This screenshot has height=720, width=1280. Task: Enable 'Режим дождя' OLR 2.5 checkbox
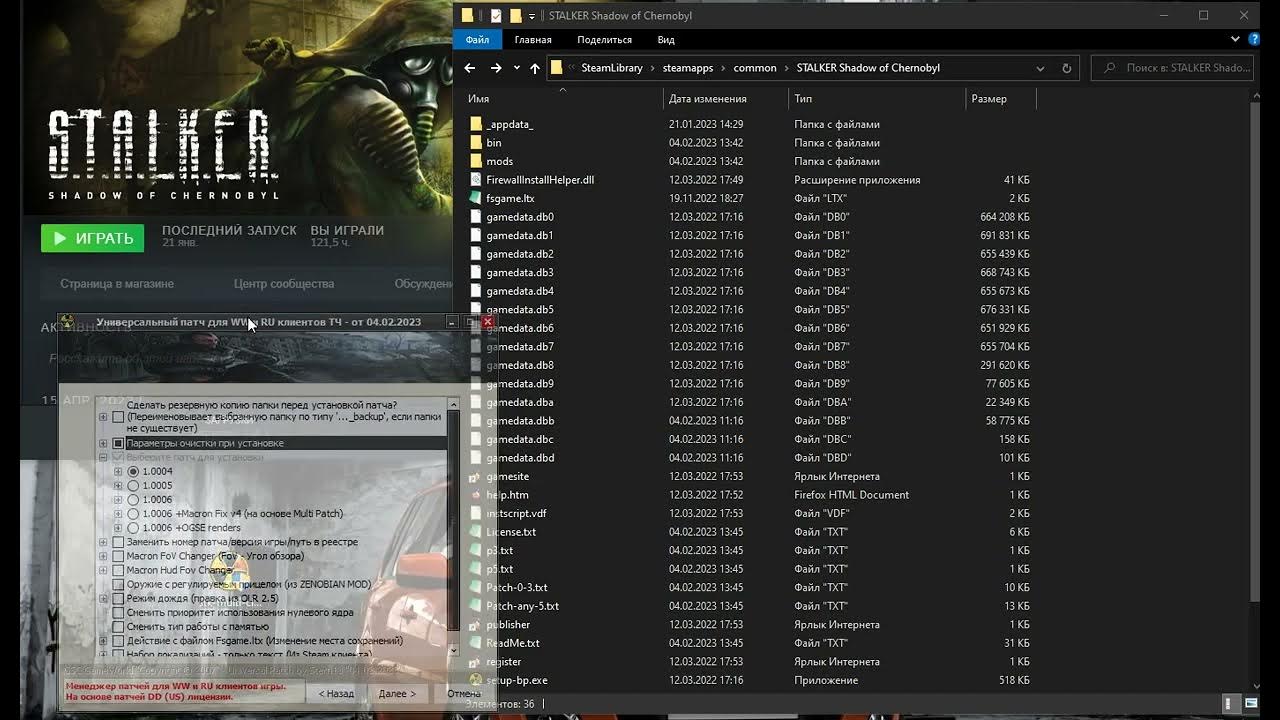(119, 598)
